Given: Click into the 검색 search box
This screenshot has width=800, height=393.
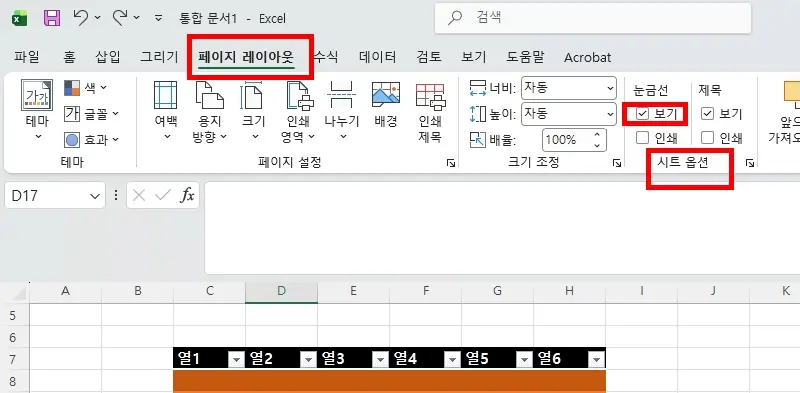Looking at the screenshot, I should tap(593, 18).
